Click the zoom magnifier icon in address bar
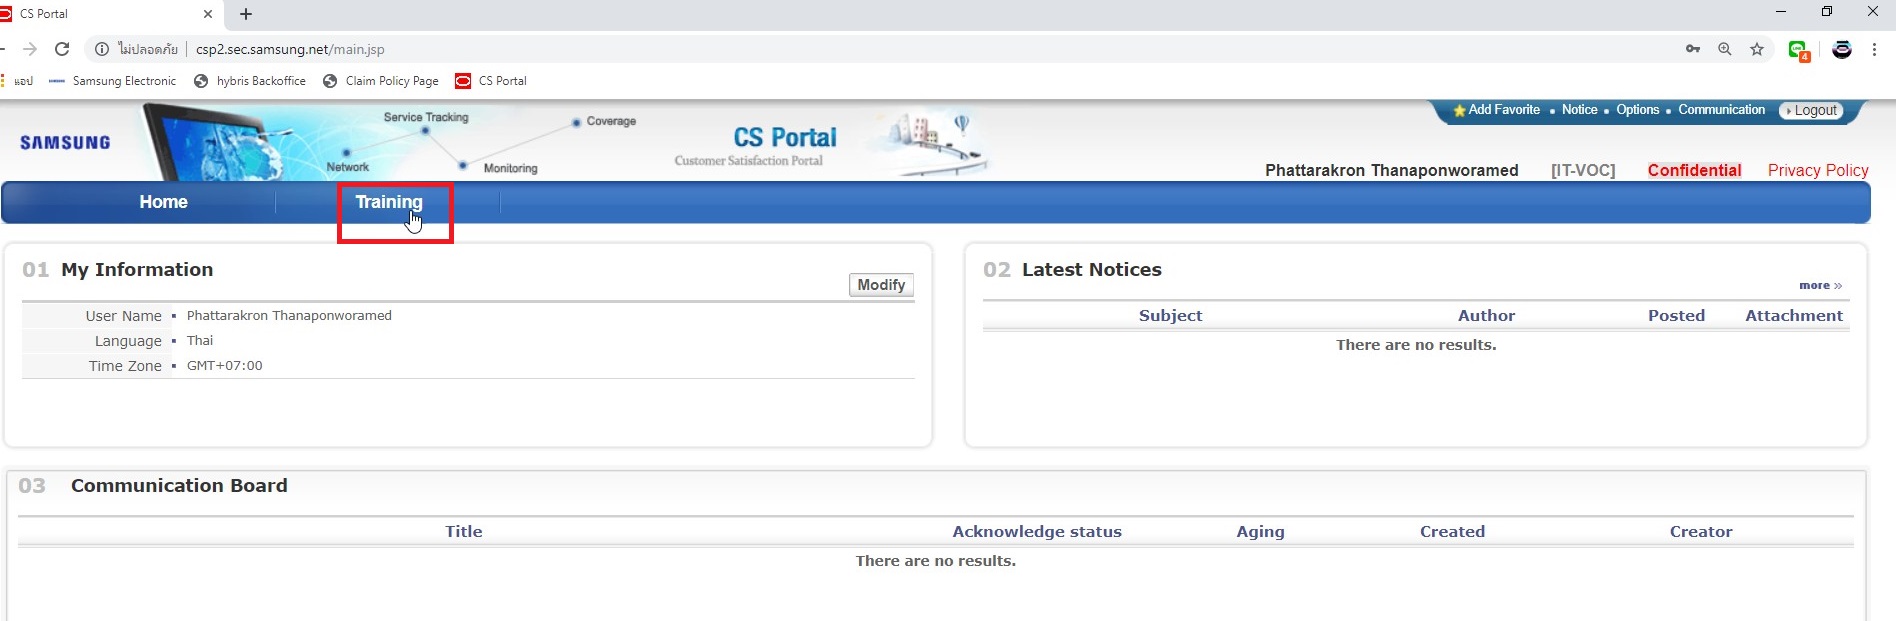 tap(1725, 49)
